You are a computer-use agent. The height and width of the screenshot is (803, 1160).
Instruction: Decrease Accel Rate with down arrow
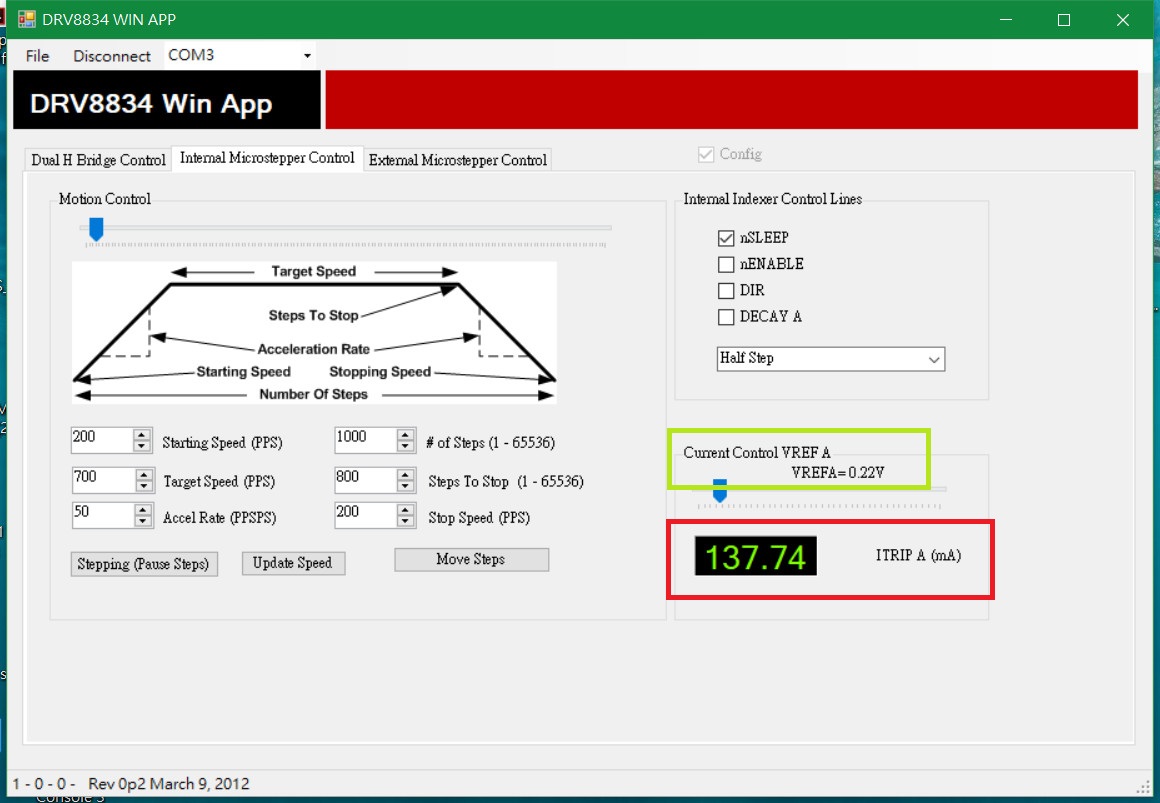(143, 521)
